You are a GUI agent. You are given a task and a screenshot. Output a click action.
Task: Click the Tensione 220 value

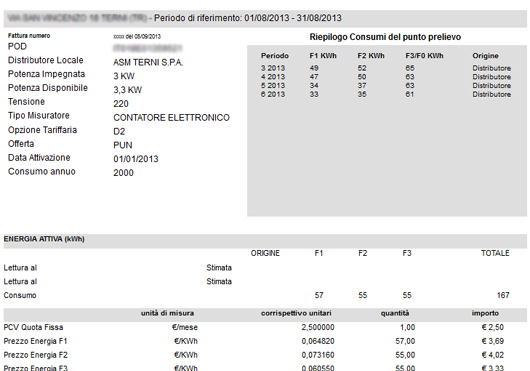[x=121, y=104]
